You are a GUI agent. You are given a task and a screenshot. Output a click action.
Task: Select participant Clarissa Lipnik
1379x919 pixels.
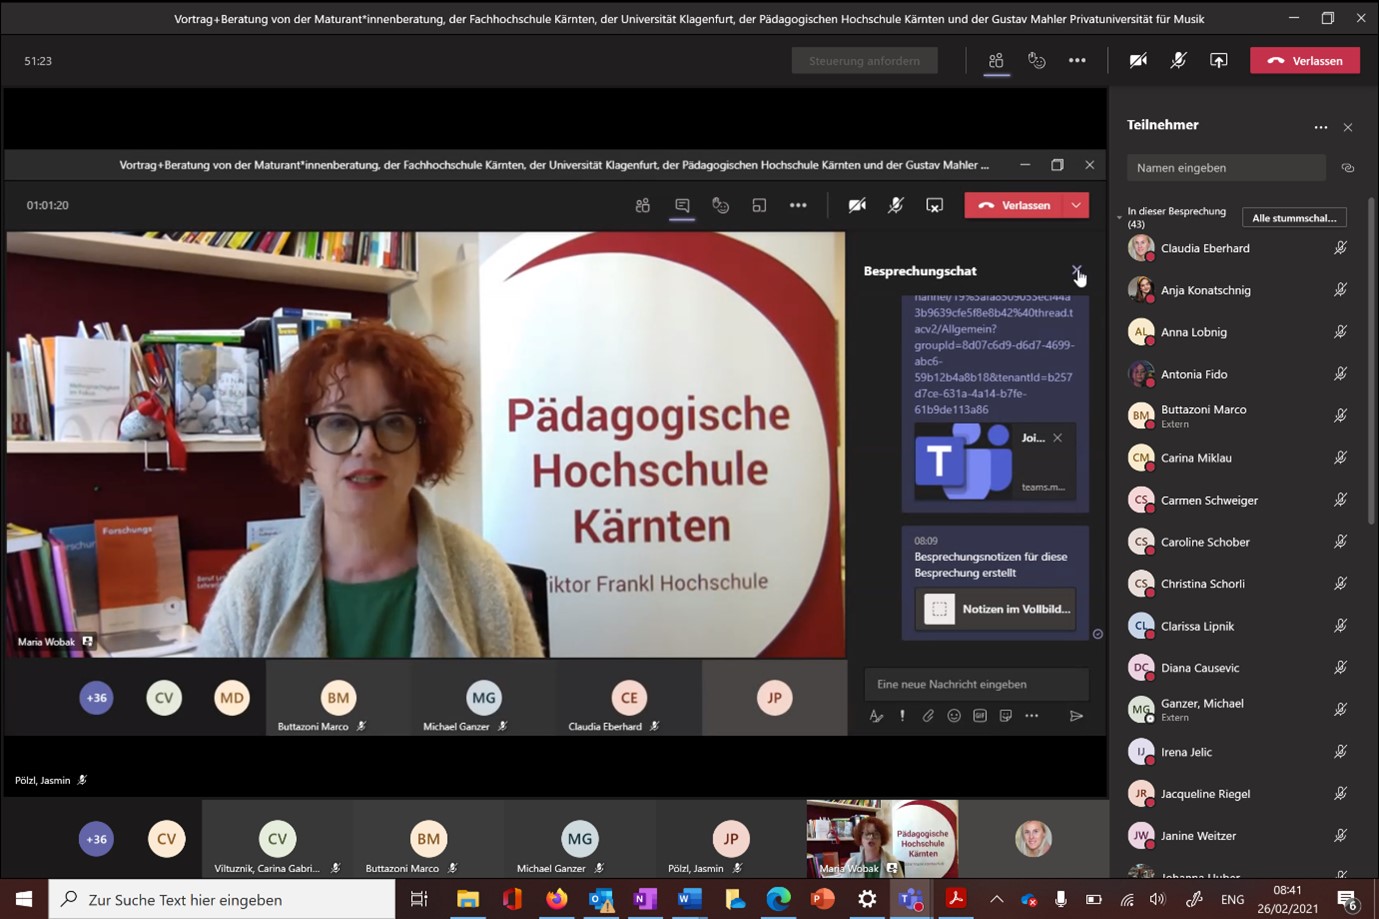pyautogui.click(x=1238, y=626)
